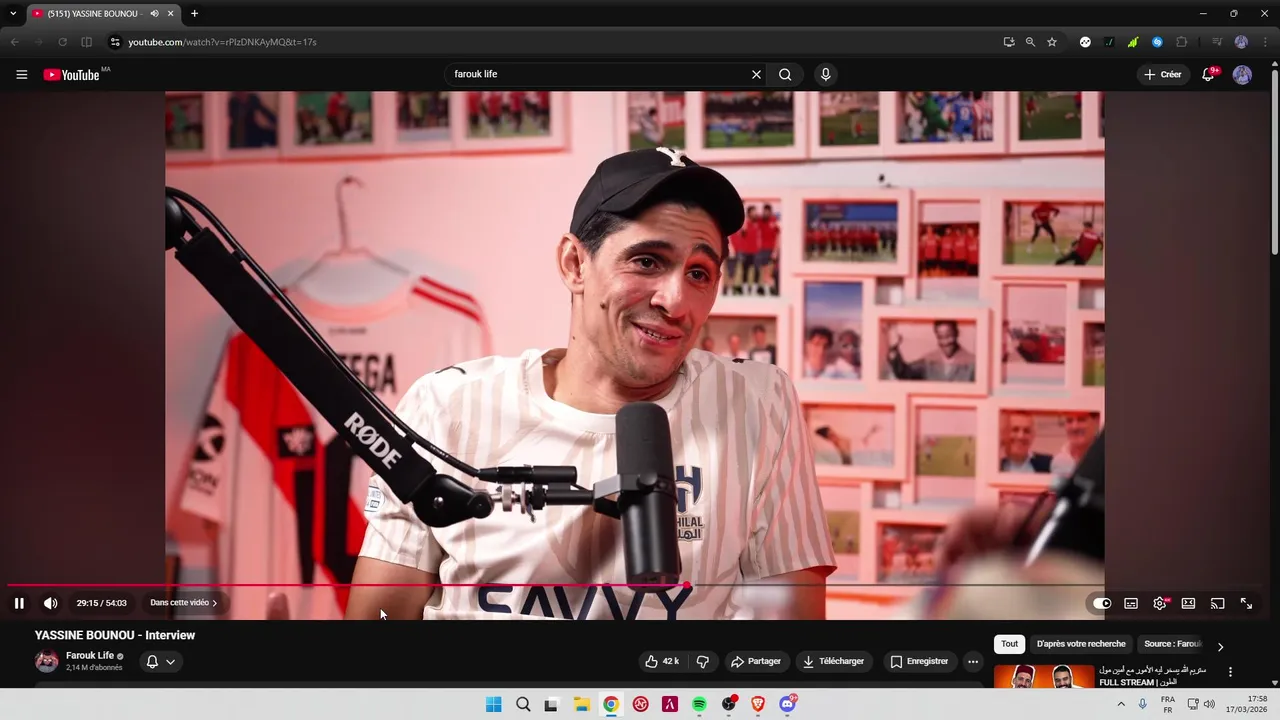Expand the subscription notification bell dropdown
The width and height of the screenshot is (1280, 720).
[x=160, y=661]
